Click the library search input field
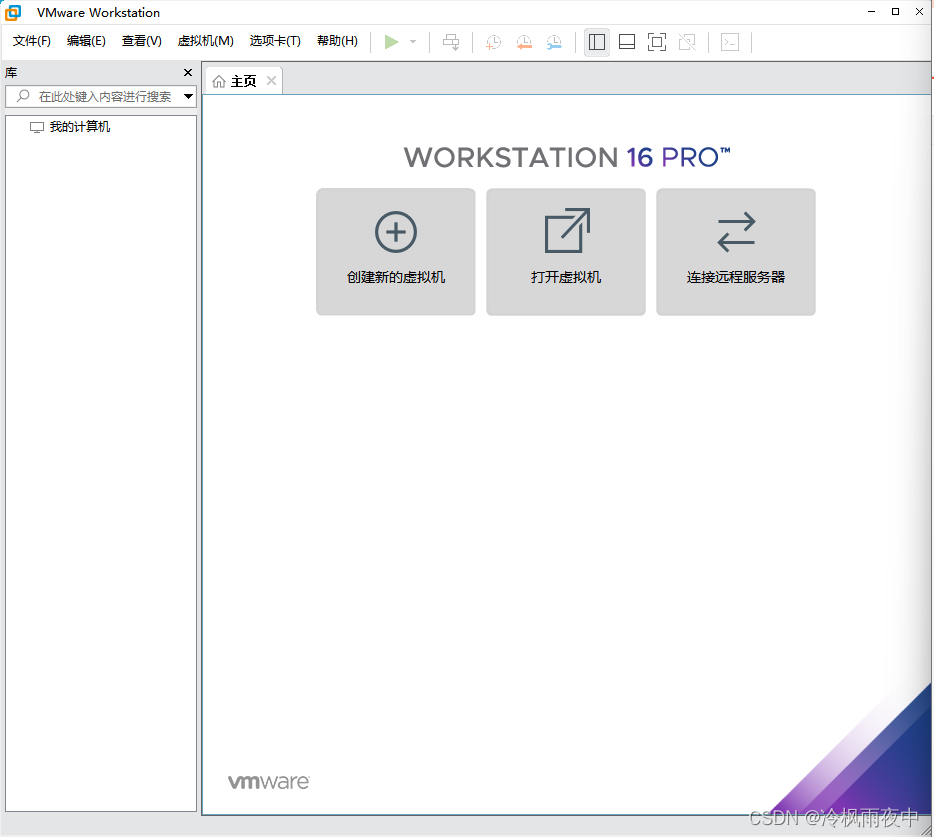The width and height of the screenshot is (934, 837). click(101, 96)
